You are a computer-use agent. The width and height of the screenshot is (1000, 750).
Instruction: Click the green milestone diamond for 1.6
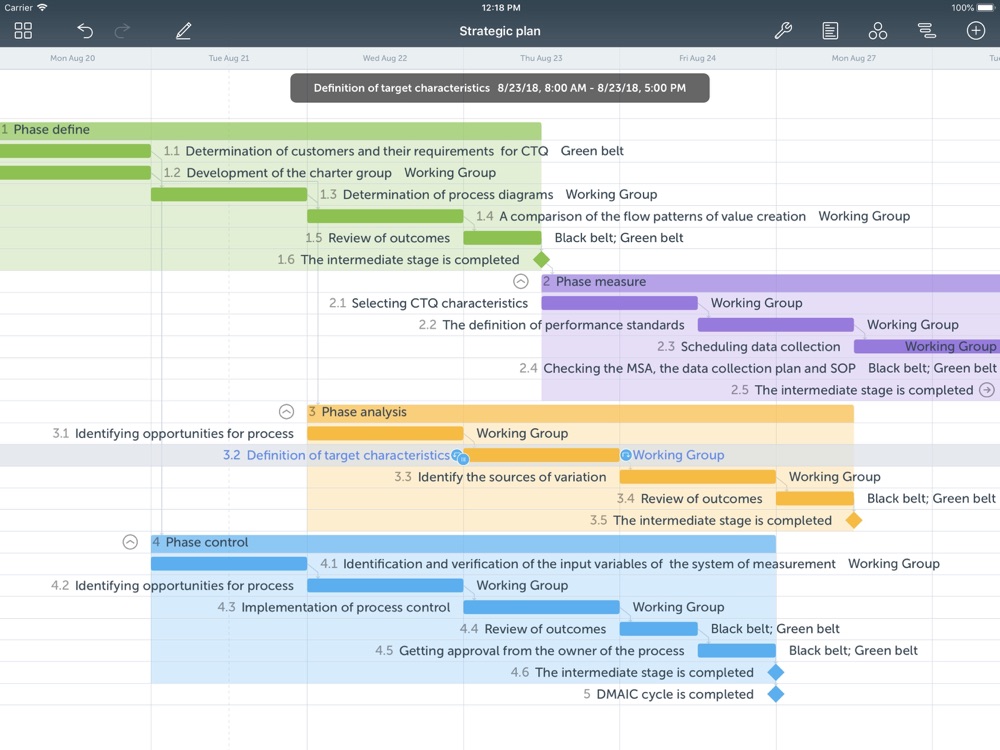541,260
